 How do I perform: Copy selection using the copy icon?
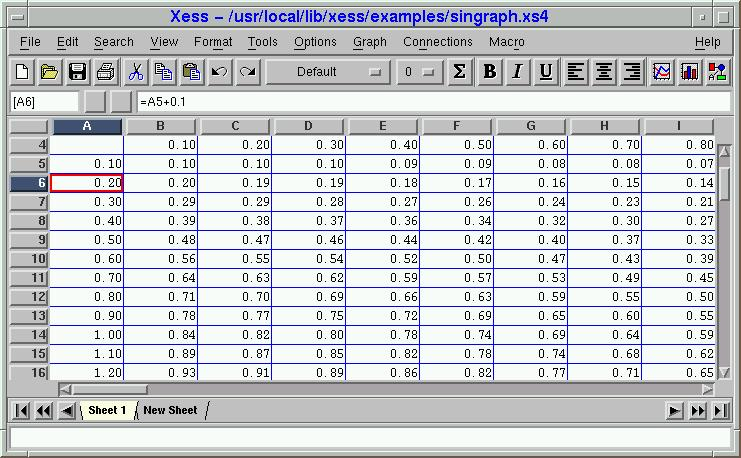164,72
